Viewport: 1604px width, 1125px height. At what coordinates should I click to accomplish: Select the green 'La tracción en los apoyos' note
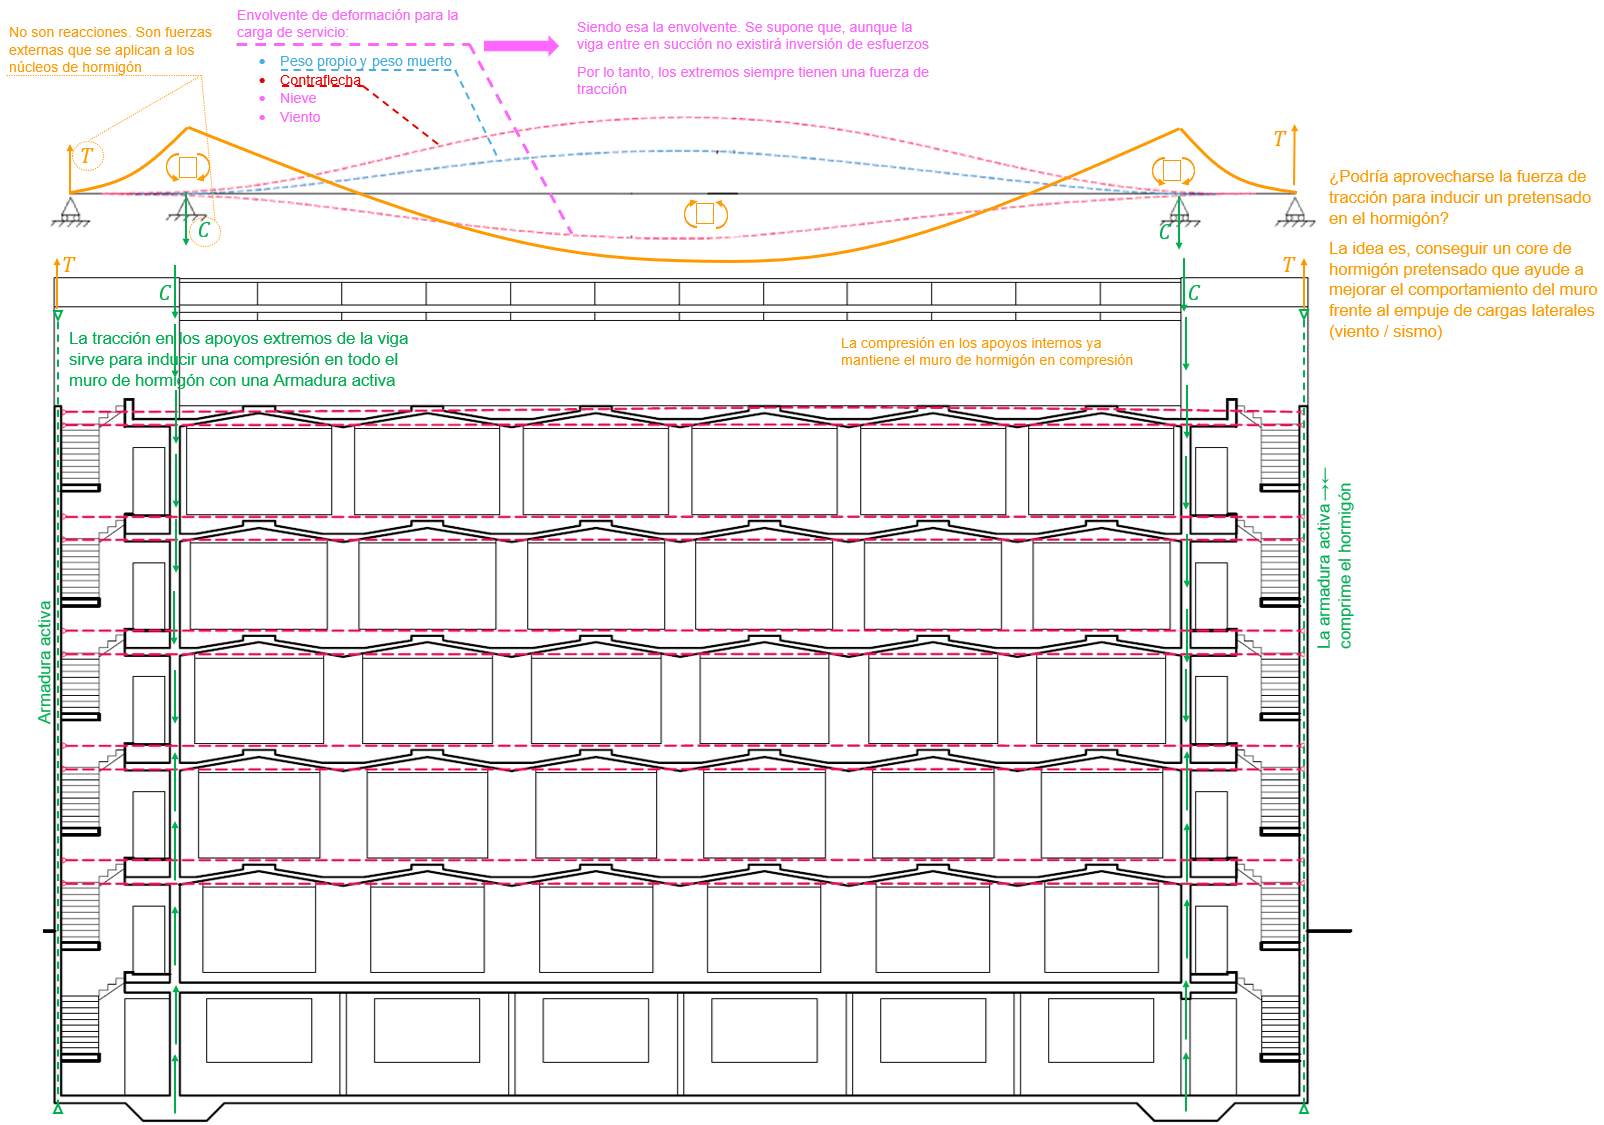tap(238, 359)
